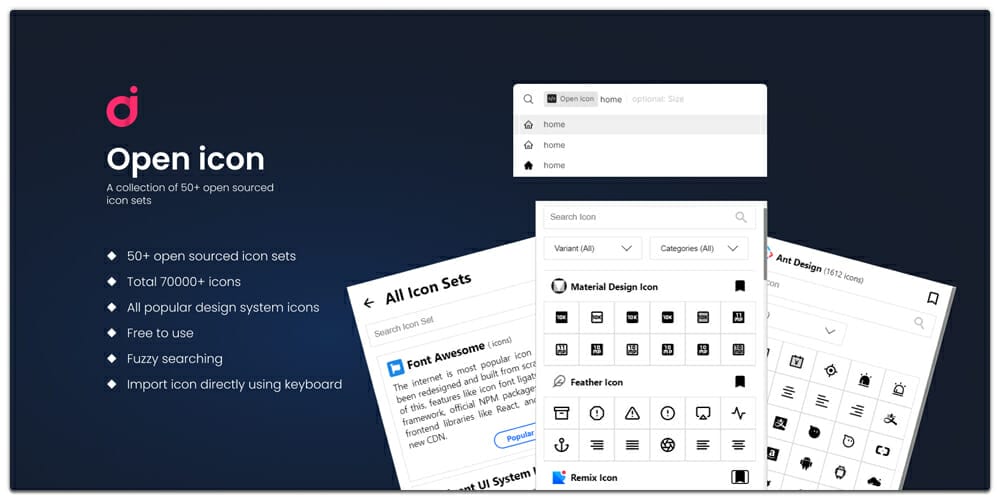The width and height of the screenshot is (1000, 500).
Task: Click the magnifier in the home search bar
Action: pyautogui.click(x=528, y=99)
